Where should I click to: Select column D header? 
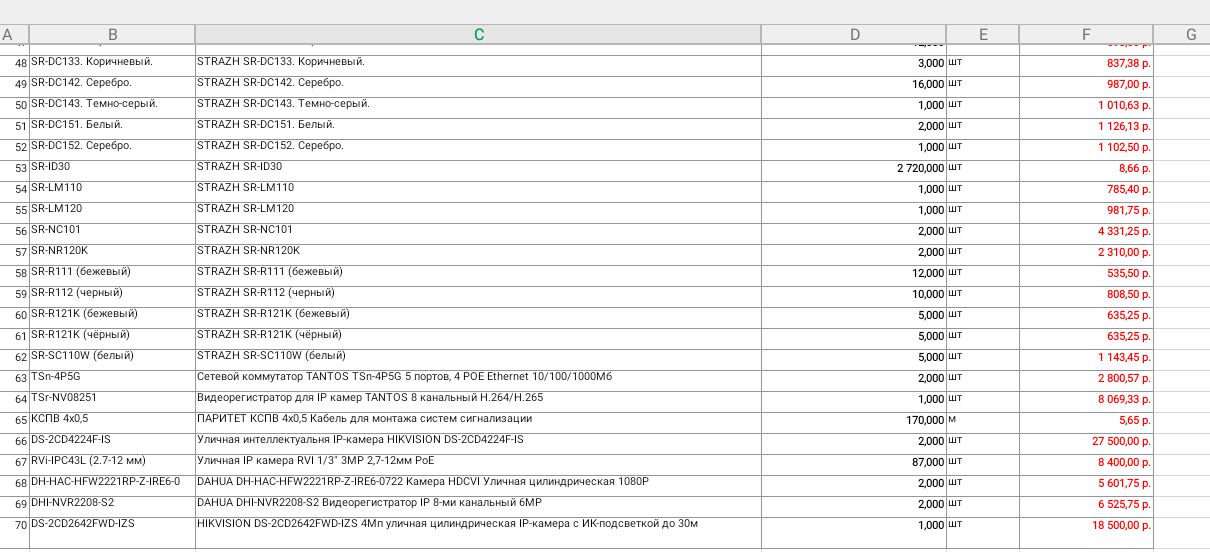tap(854, 35)
